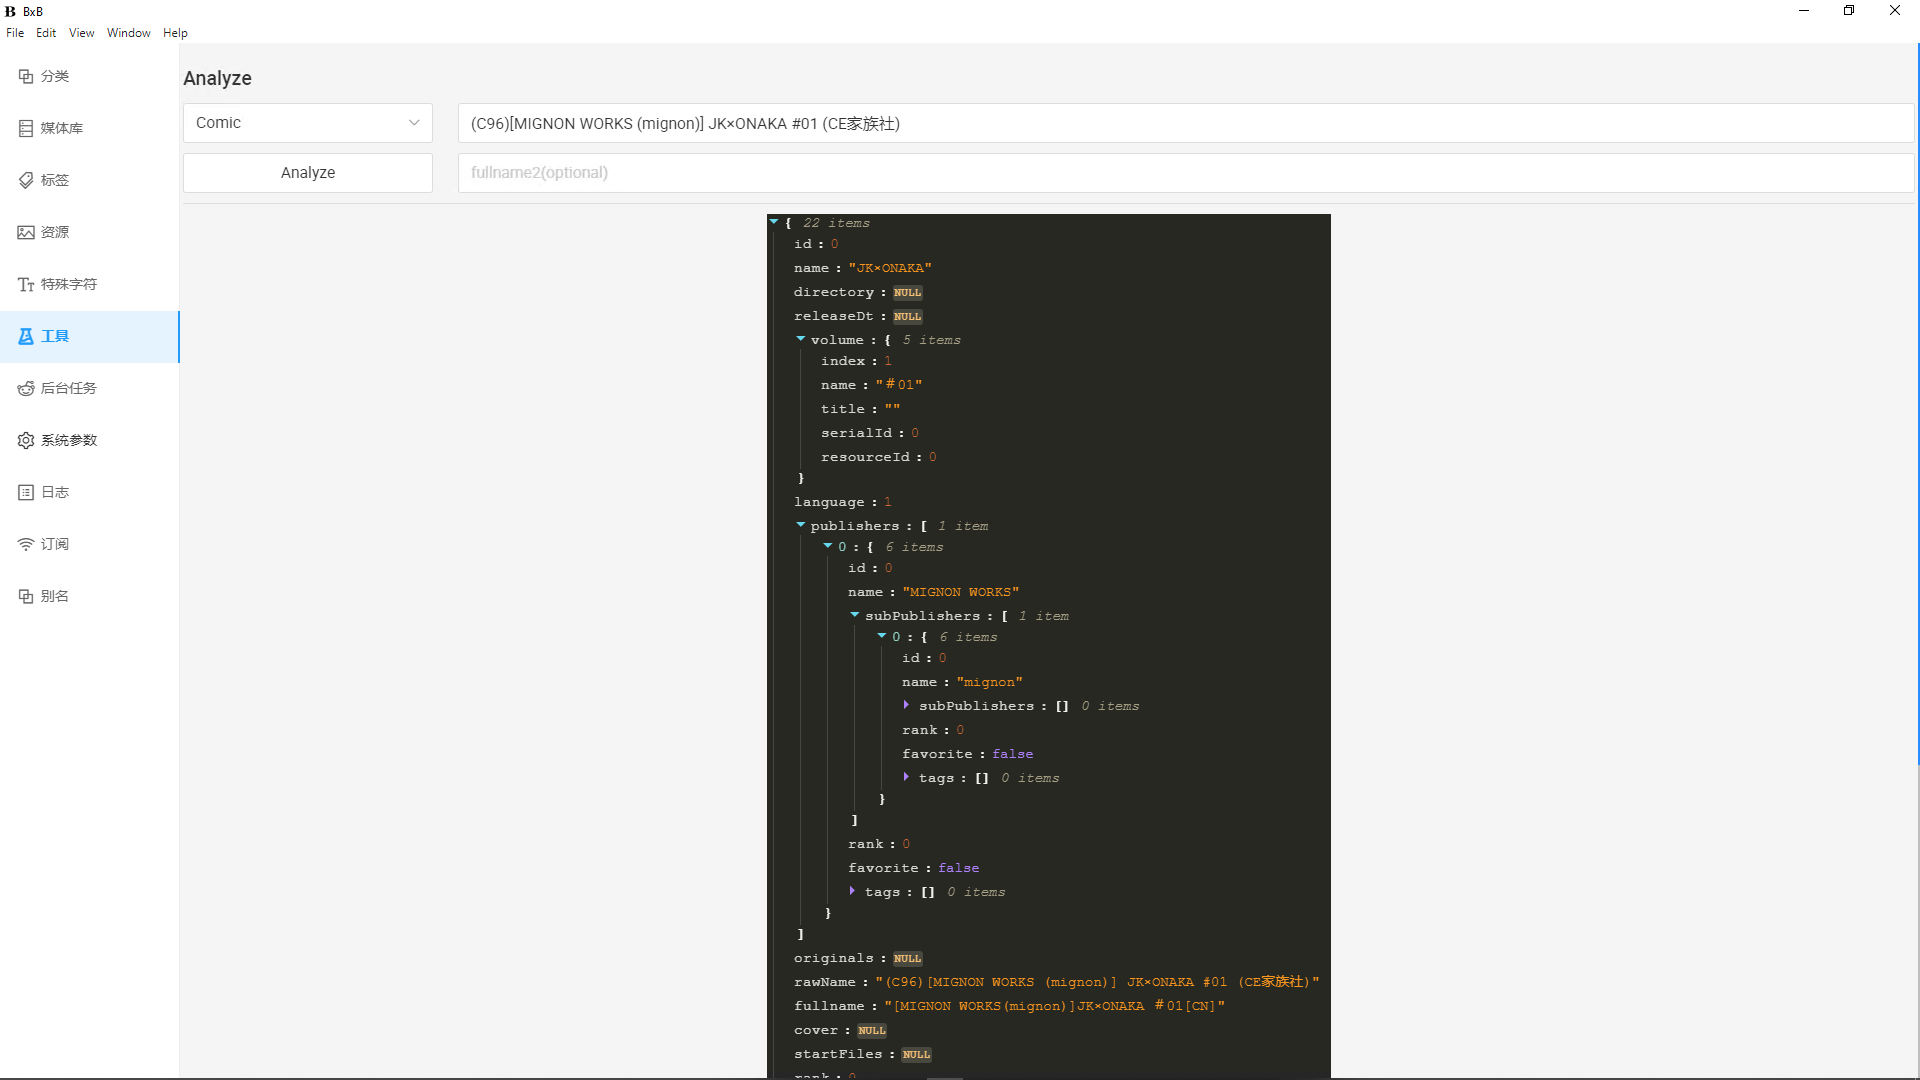Collapse the publishers array node

click(x=800, y=525)
